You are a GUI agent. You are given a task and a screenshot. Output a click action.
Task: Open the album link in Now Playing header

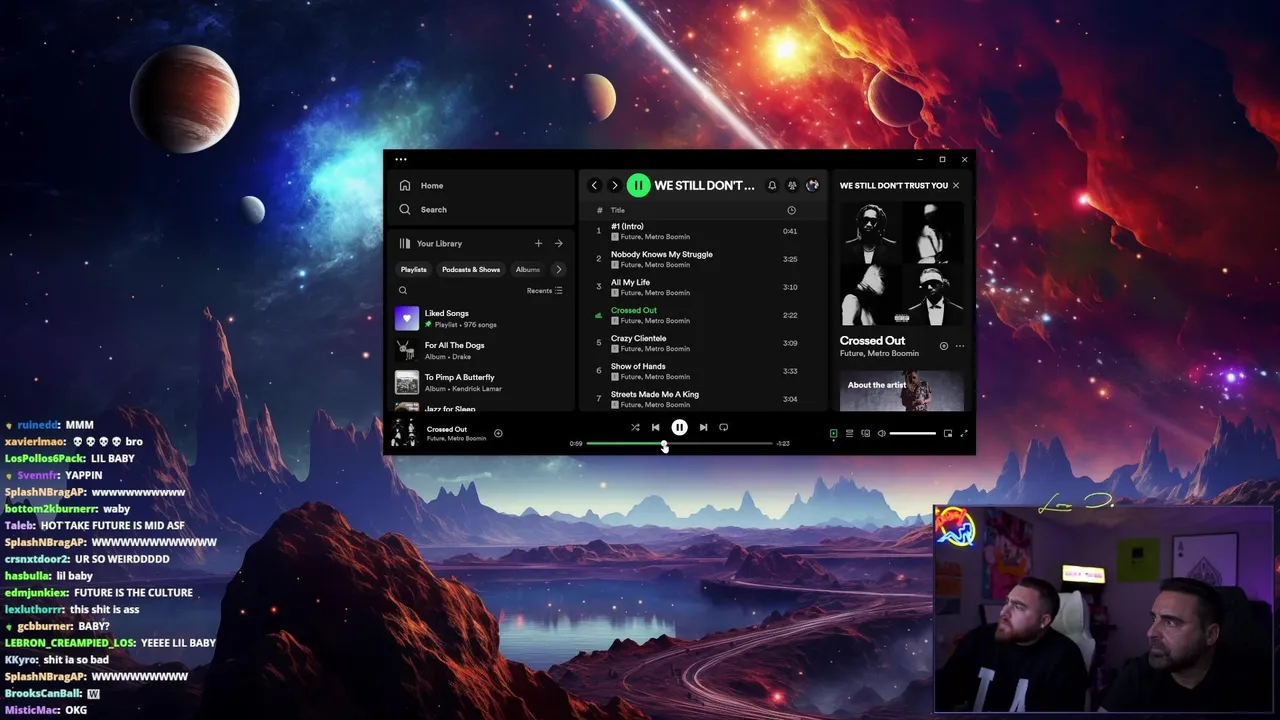pyautogui.click(x=894, y=185)
